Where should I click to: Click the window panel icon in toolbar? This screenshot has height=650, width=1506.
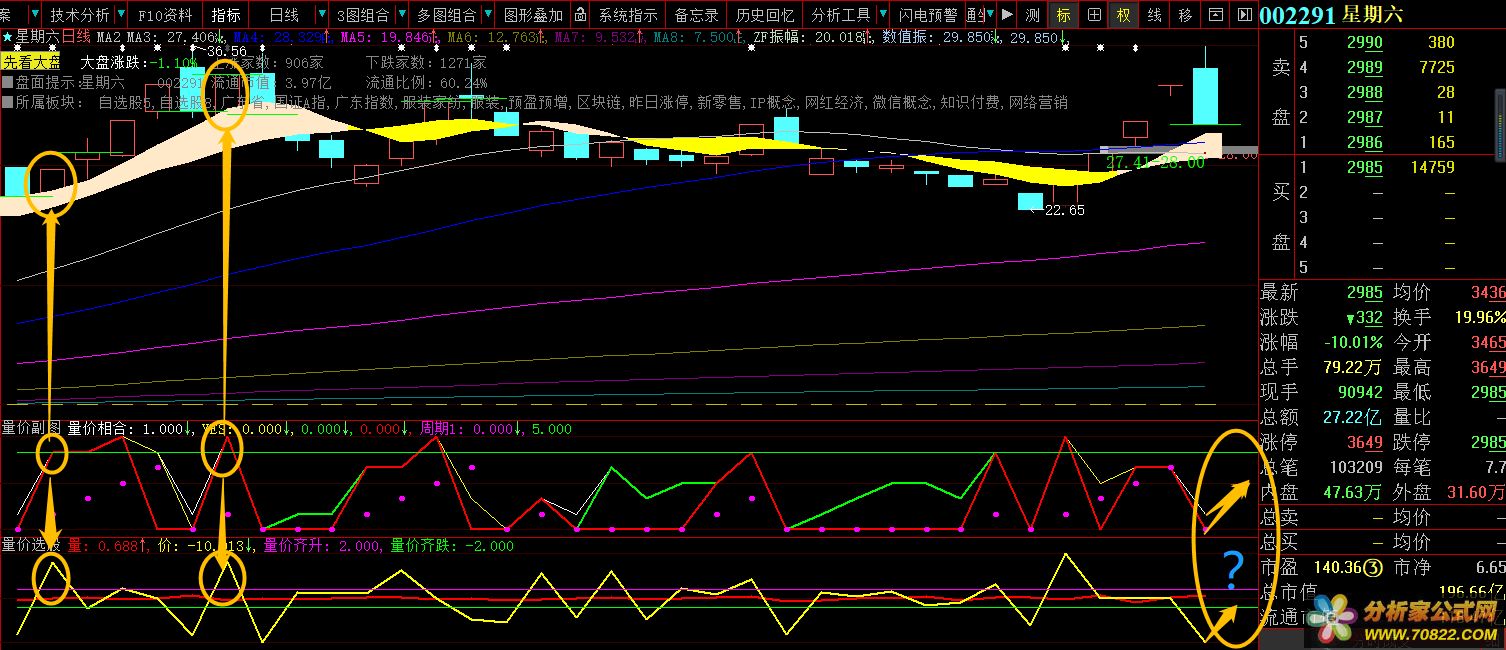(1215, 15)
